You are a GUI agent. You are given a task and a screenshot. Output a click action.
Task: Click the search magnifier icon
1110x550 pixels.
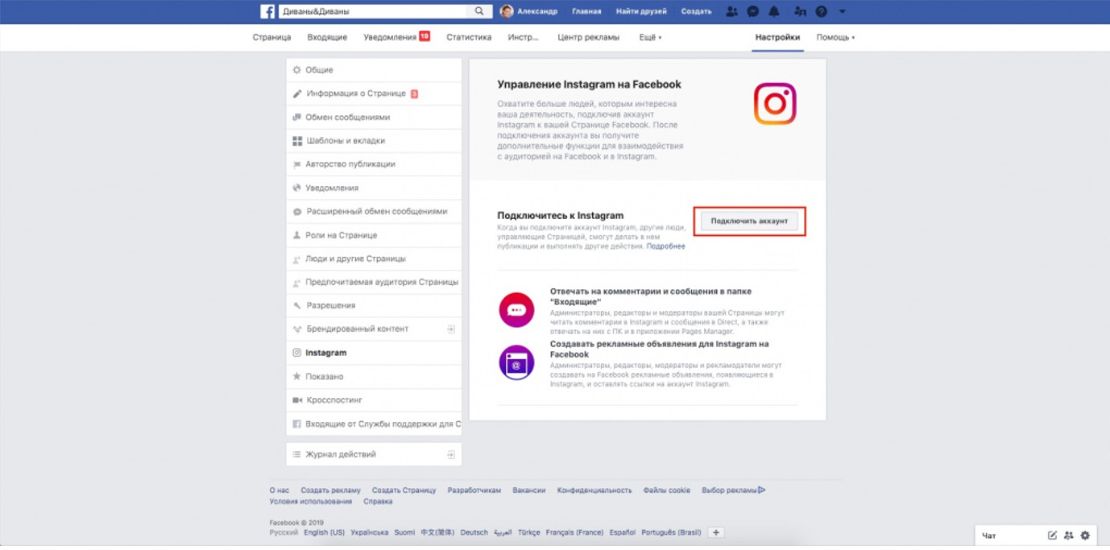pyautogui.click(x=479, y=11)
